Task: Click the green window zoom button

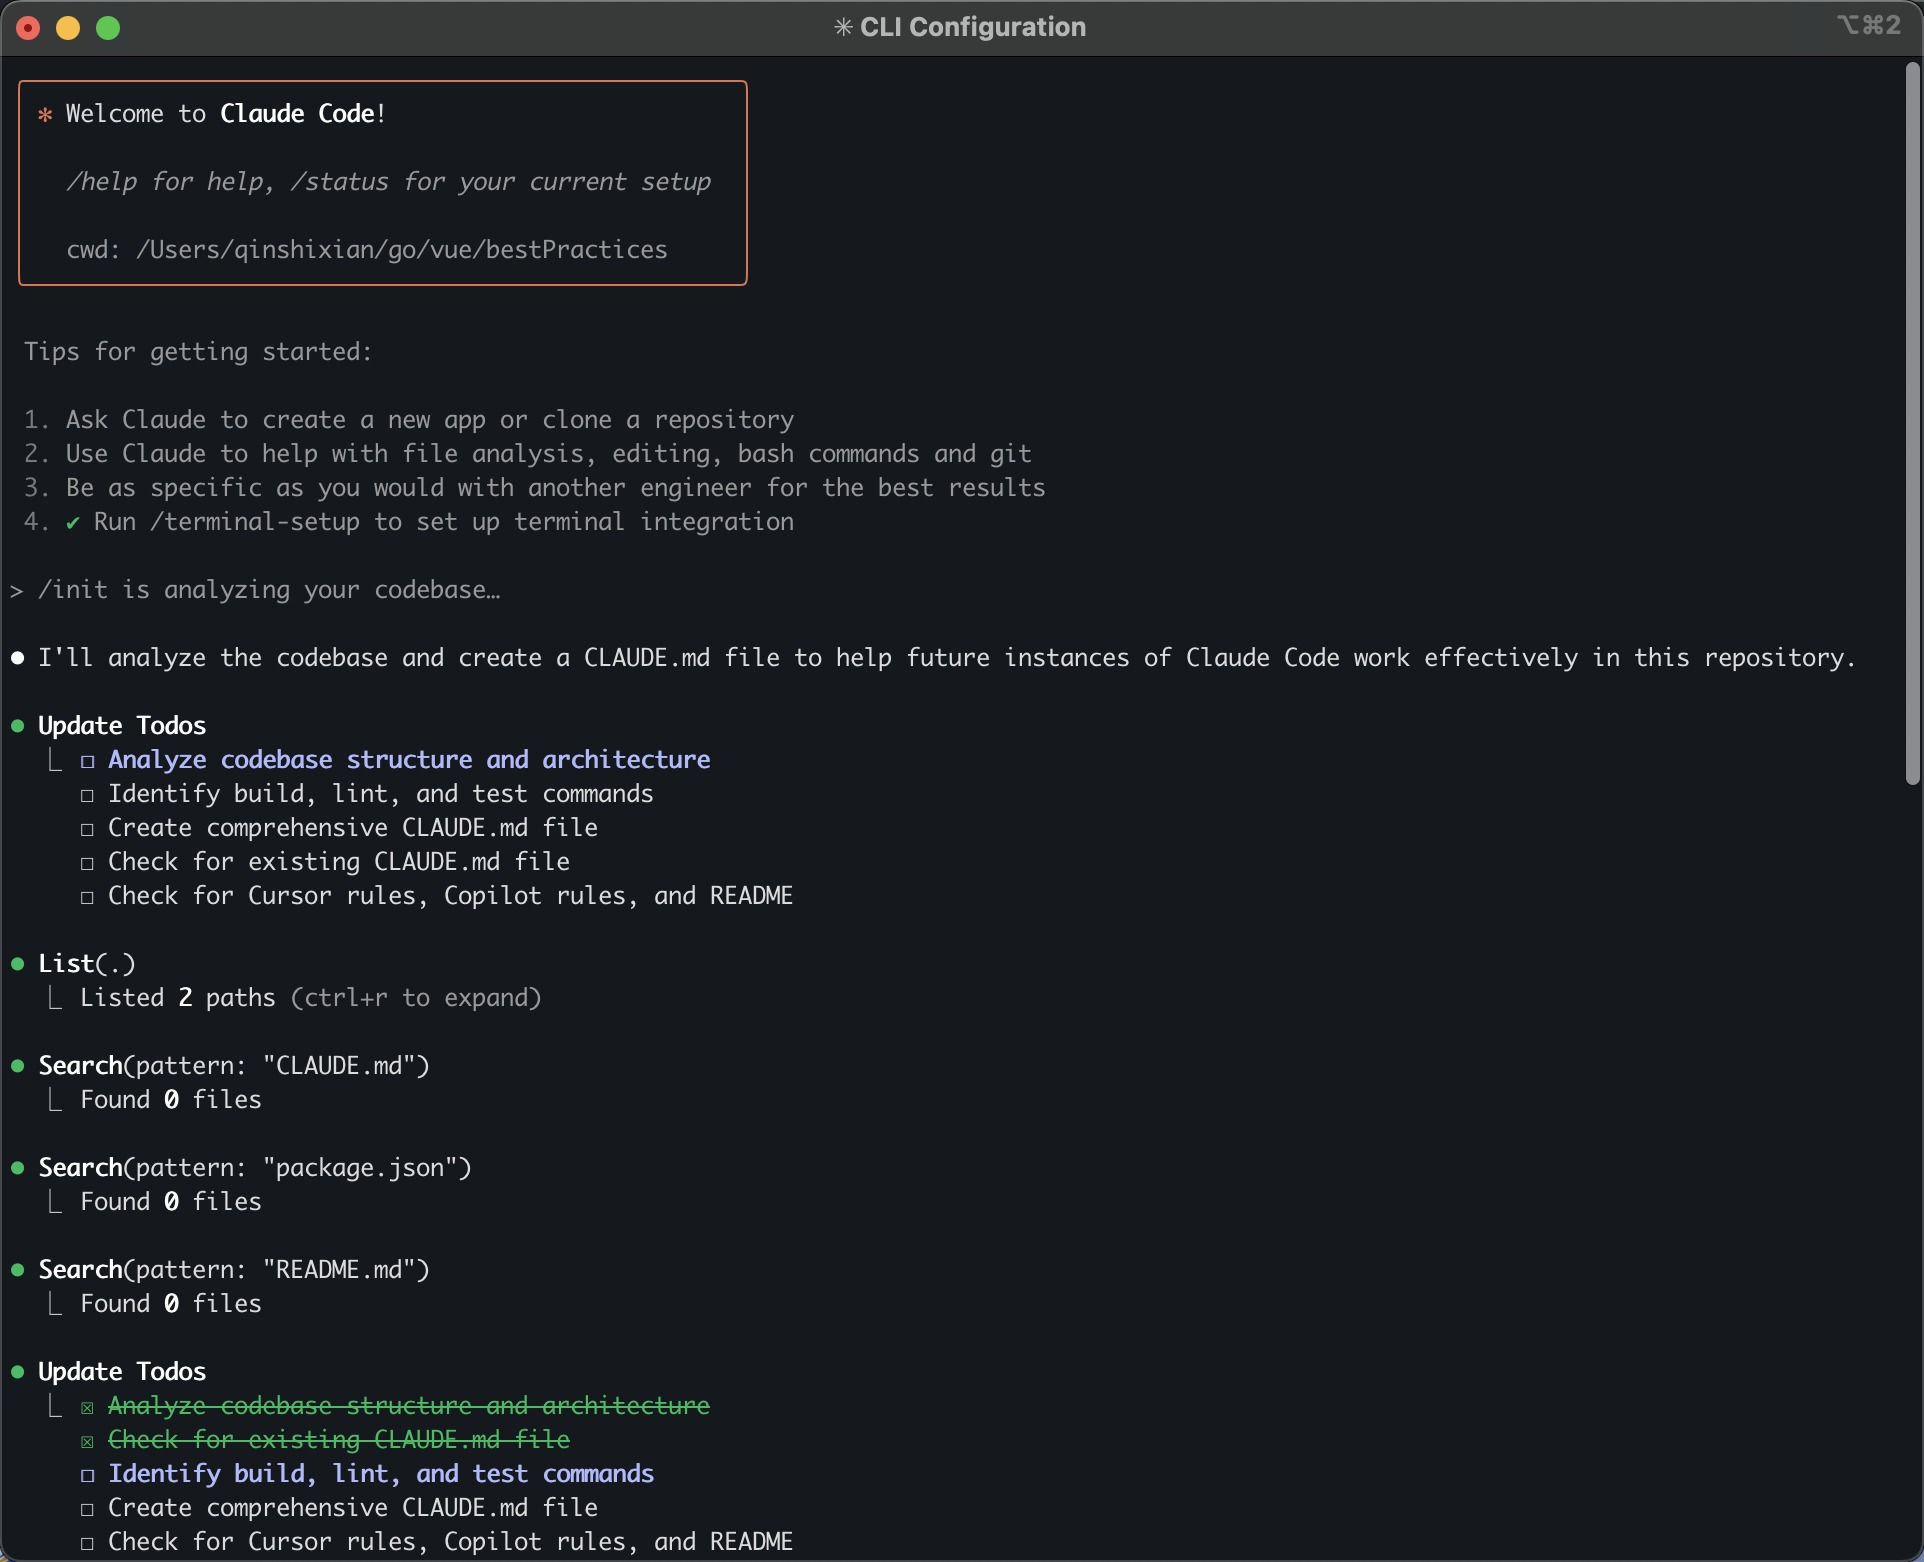Action: pyautogui.click(x=108, y=28)
